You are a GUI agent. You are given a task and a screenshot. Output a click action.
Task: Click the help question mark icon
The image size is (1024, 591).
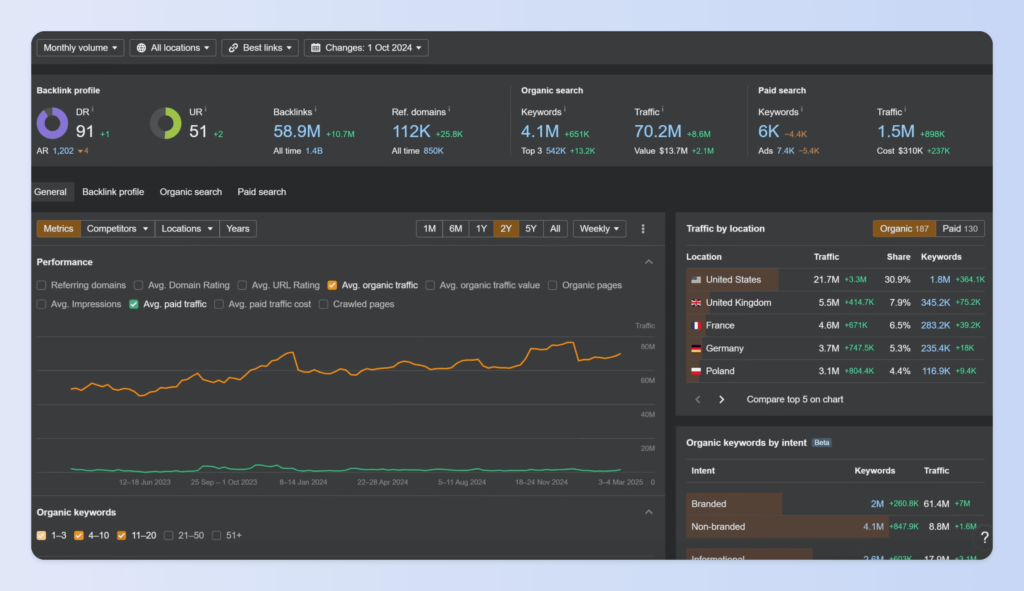984,538
